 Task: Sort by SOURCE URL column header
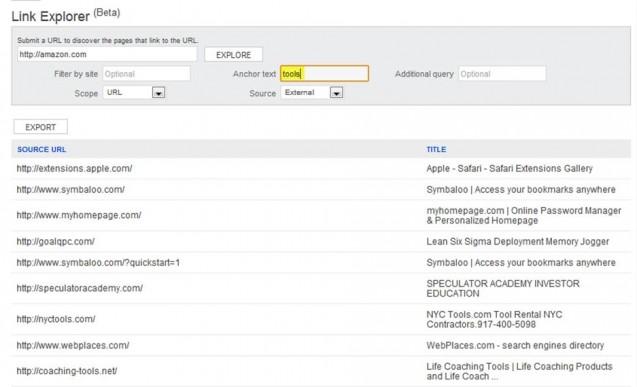click(41, 149)
